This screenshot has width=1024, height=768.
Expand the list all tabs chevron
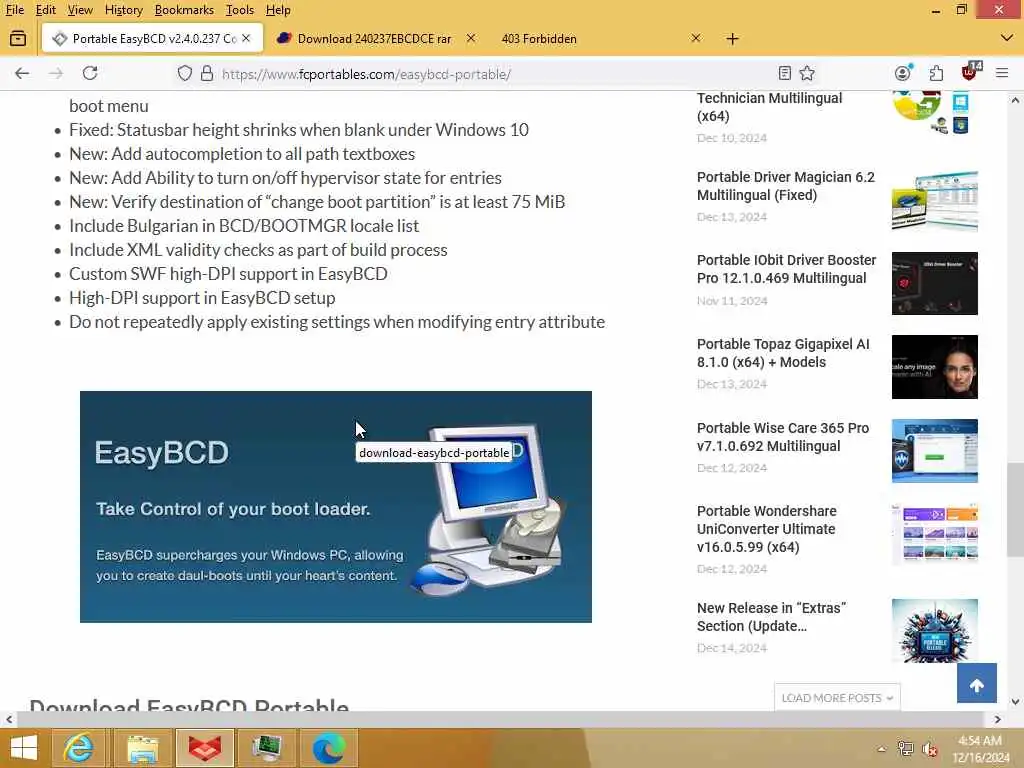1006,39
